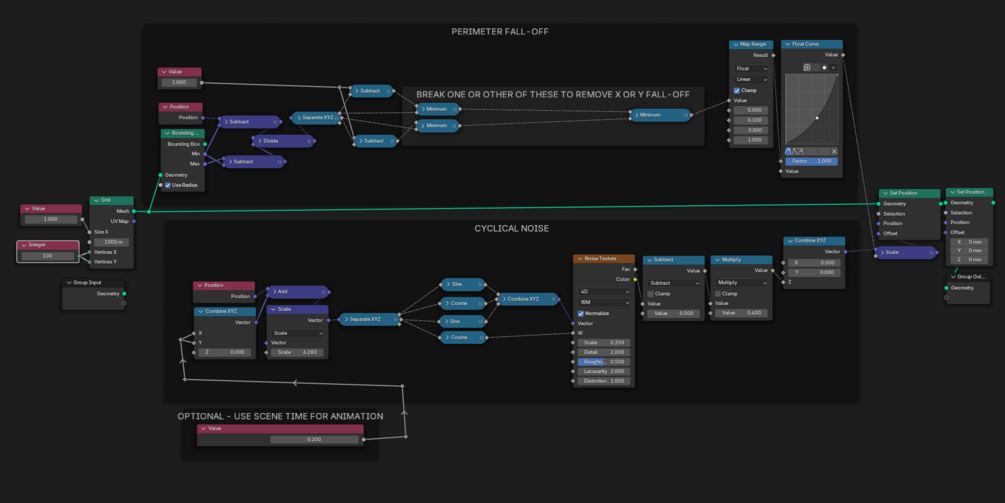
Task: Click the Value 0.400 field in Multiply node
Action: click(x=742, y=313)
